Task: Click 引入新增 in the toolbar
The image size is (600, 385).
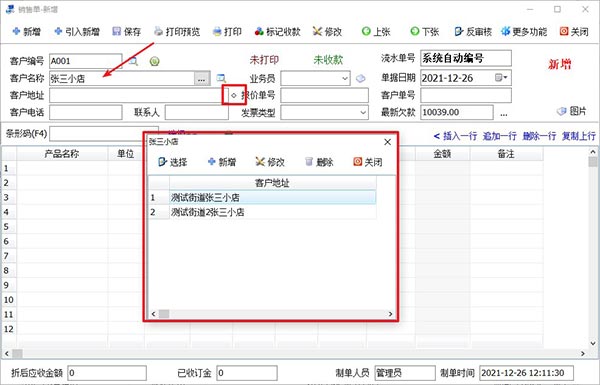Action: point(77,31)
